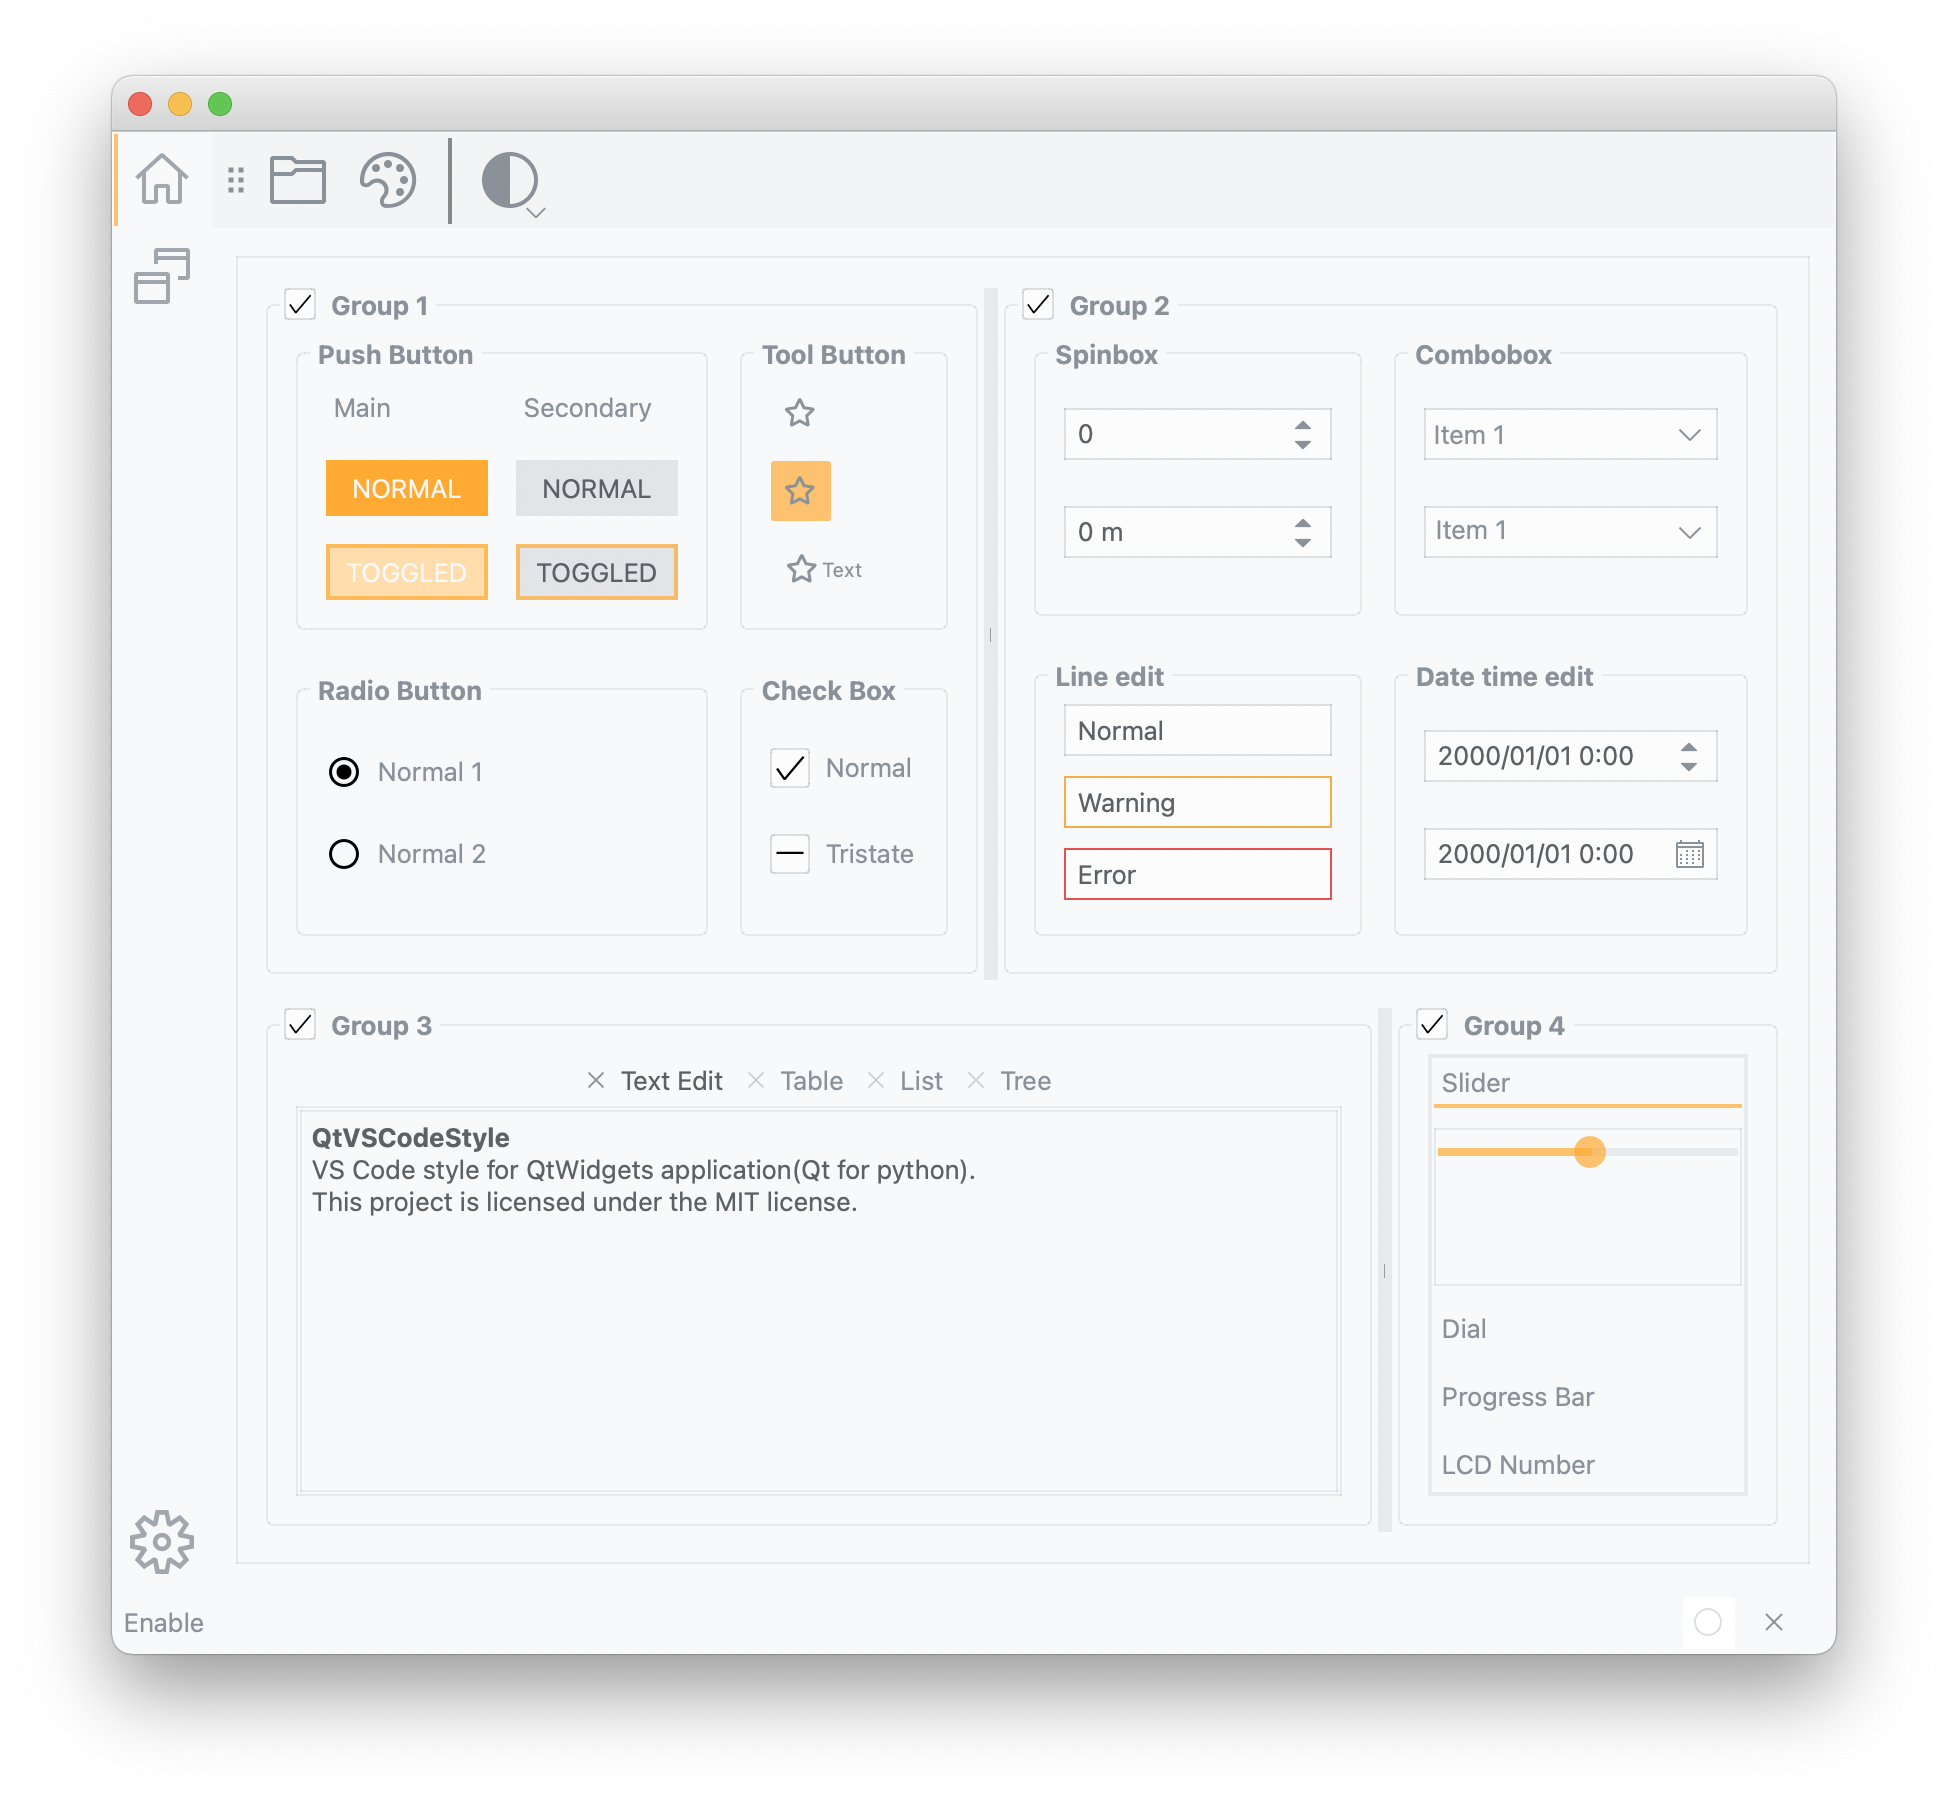Switch to the Tree tab
Image resolution: width=1948 pixels, height=1802 pixels.
[x=1025, y=1081]
